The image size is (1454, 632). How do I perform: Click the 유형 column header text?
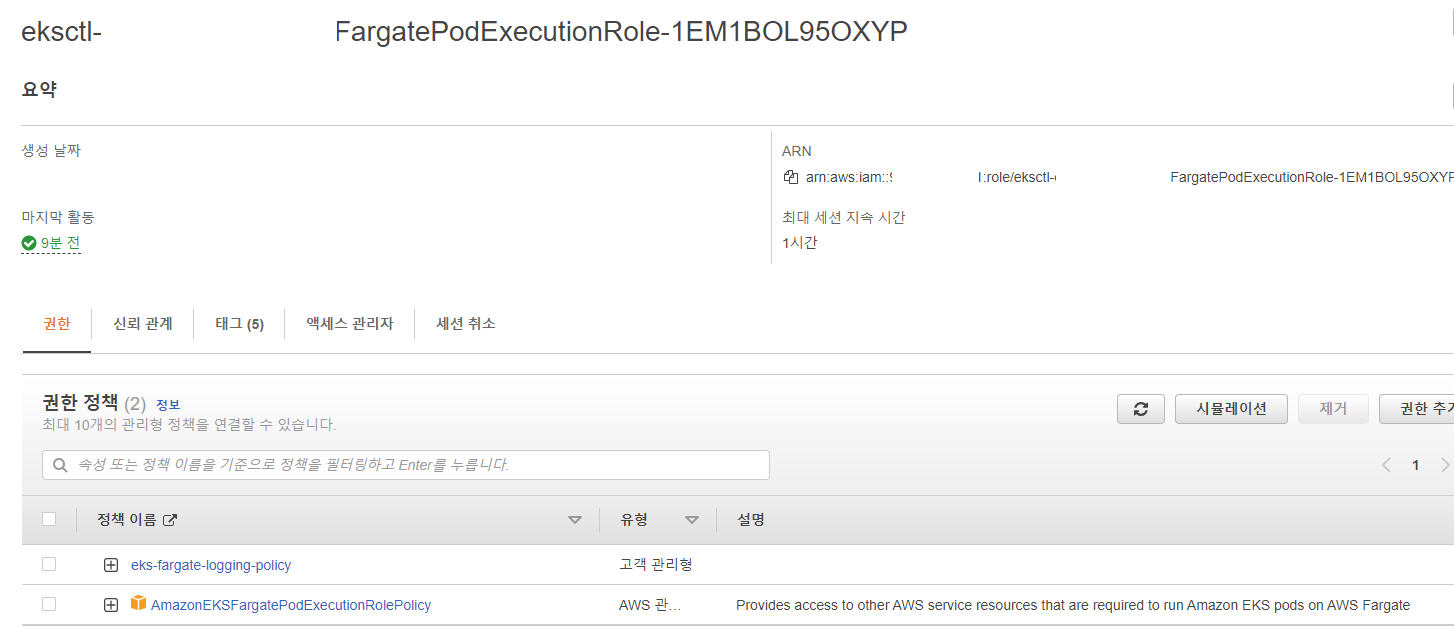(634, 520)
